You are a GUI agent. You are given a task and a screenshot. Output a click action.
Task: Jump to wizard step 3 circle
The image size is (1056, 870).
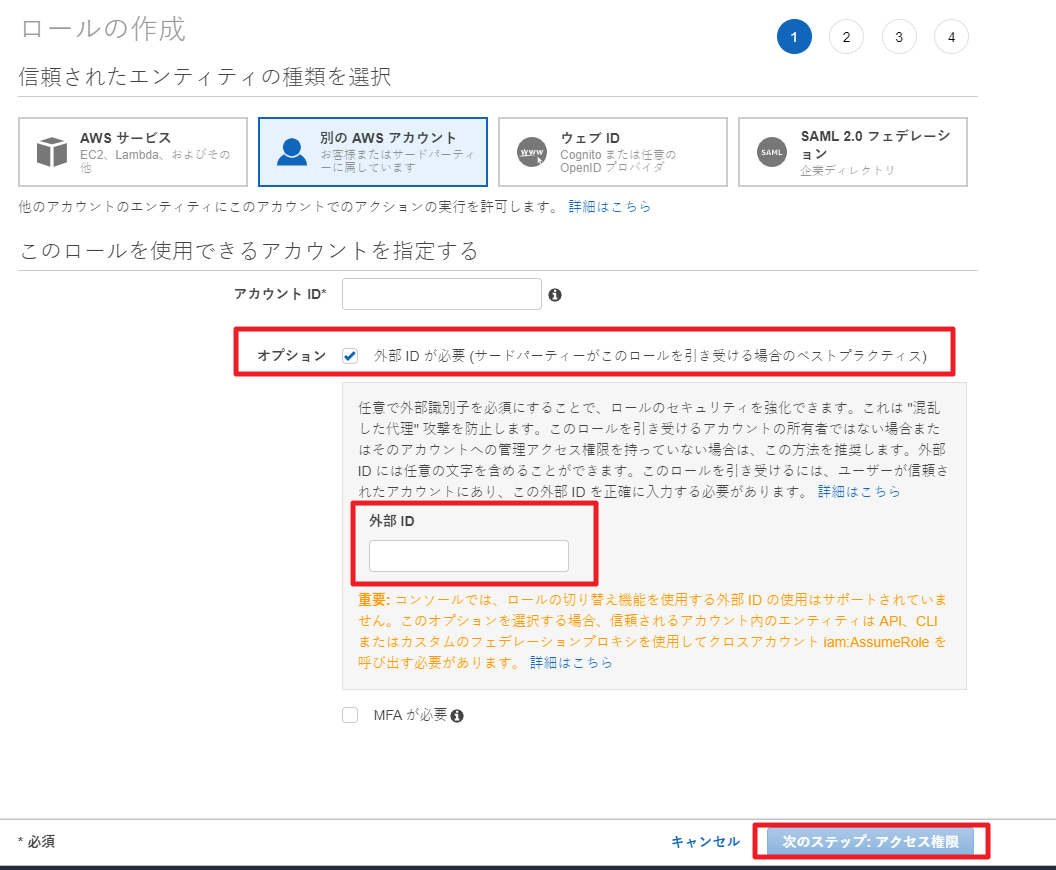(x=899, y=38)
